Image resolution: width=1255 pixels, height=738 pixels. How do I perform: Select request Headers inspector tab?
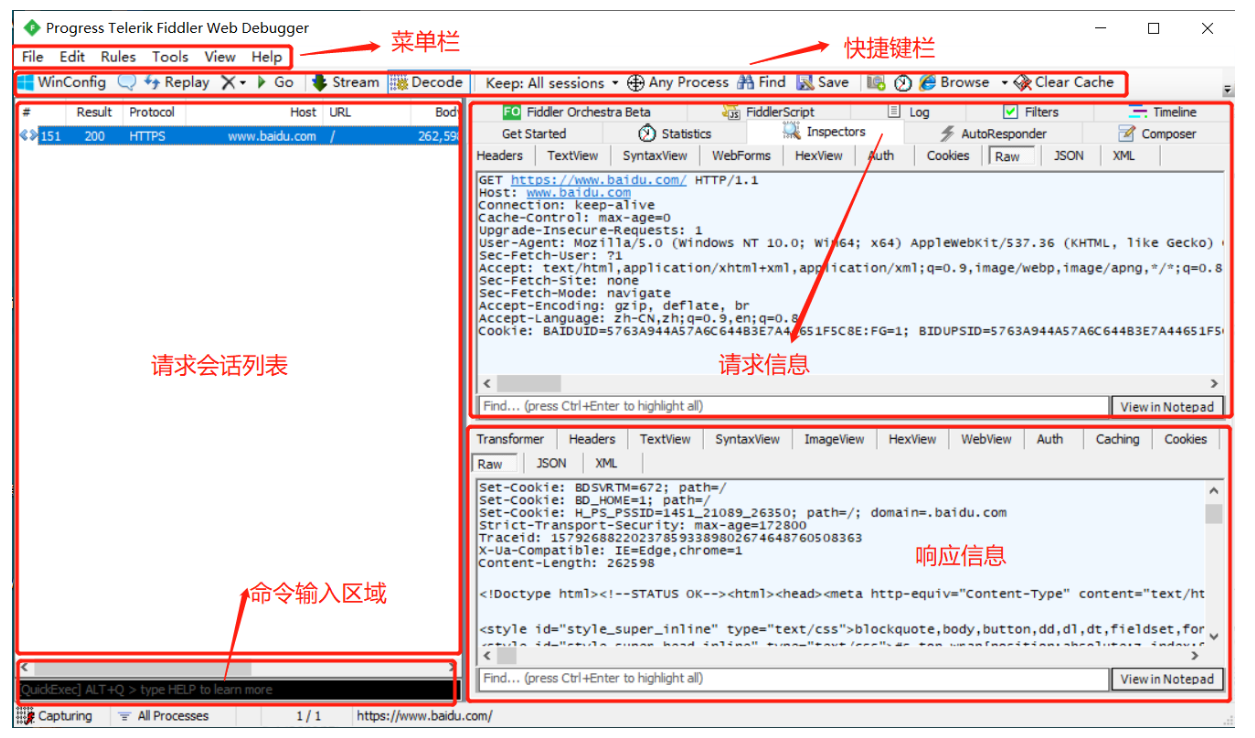pos(499,155)
